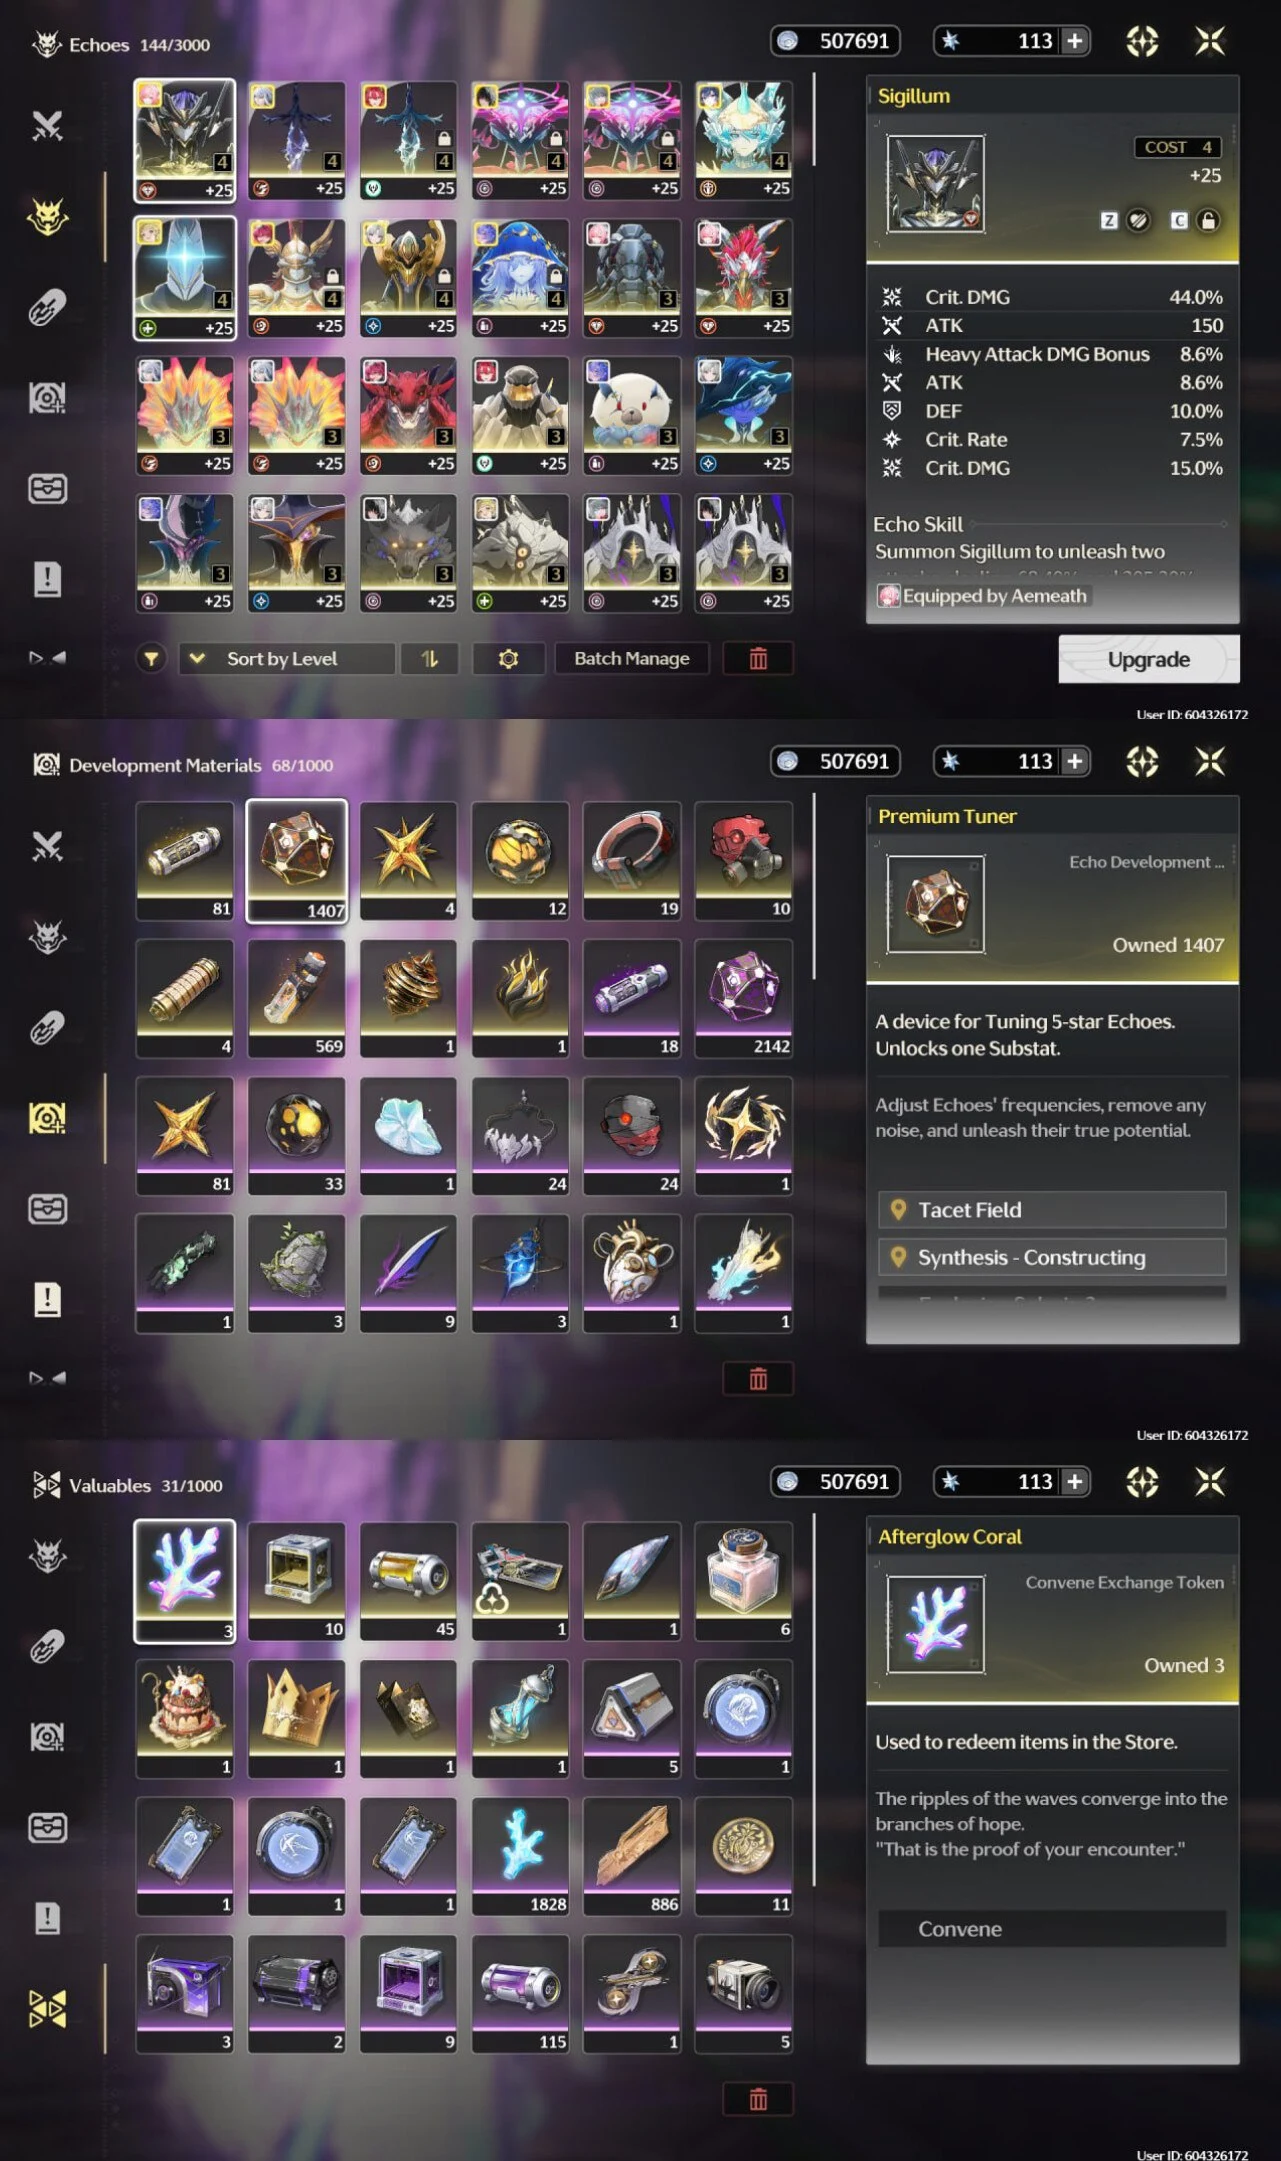
Task: Add Astrite with plus button next to 113
Action: pyautogui.click(x=1075, y=41)
